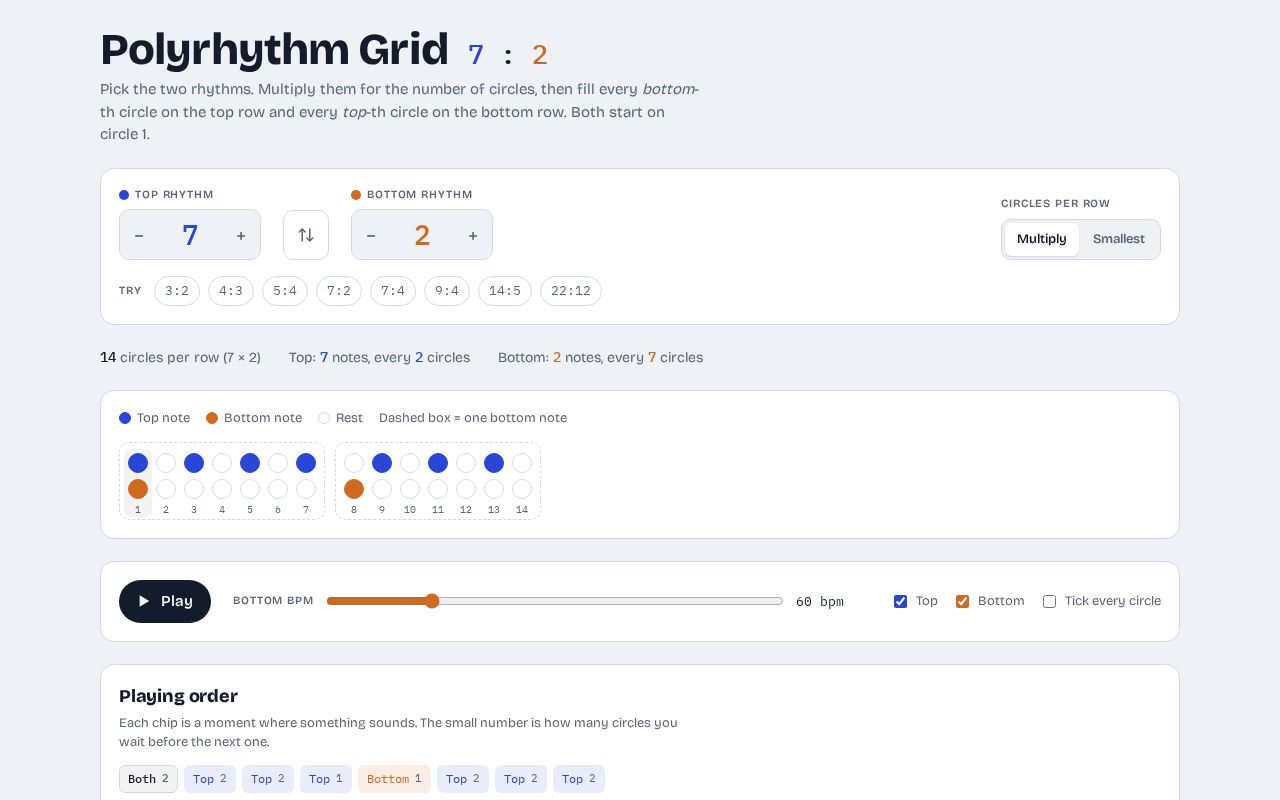This screenshot has height=800, width=1280.
Task: Toggle the Bottom sound checkbox
Action: coord(963,601)
